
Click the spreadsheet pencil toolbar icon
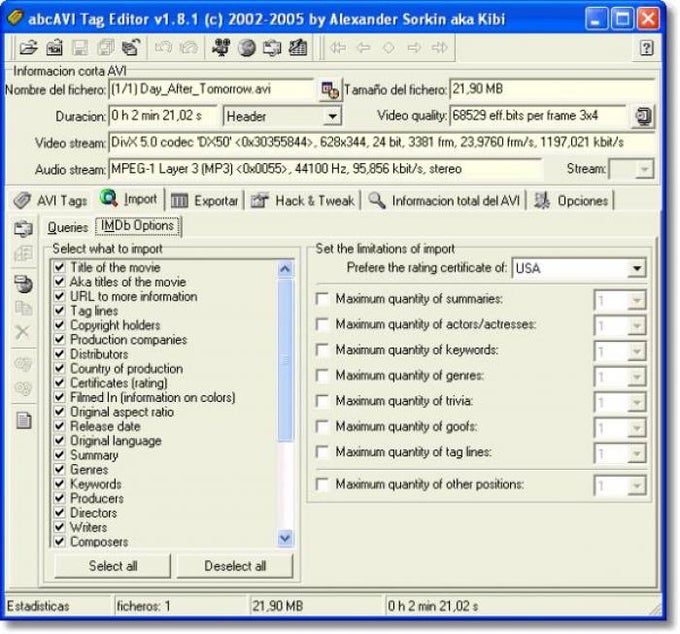click(298, 47)
